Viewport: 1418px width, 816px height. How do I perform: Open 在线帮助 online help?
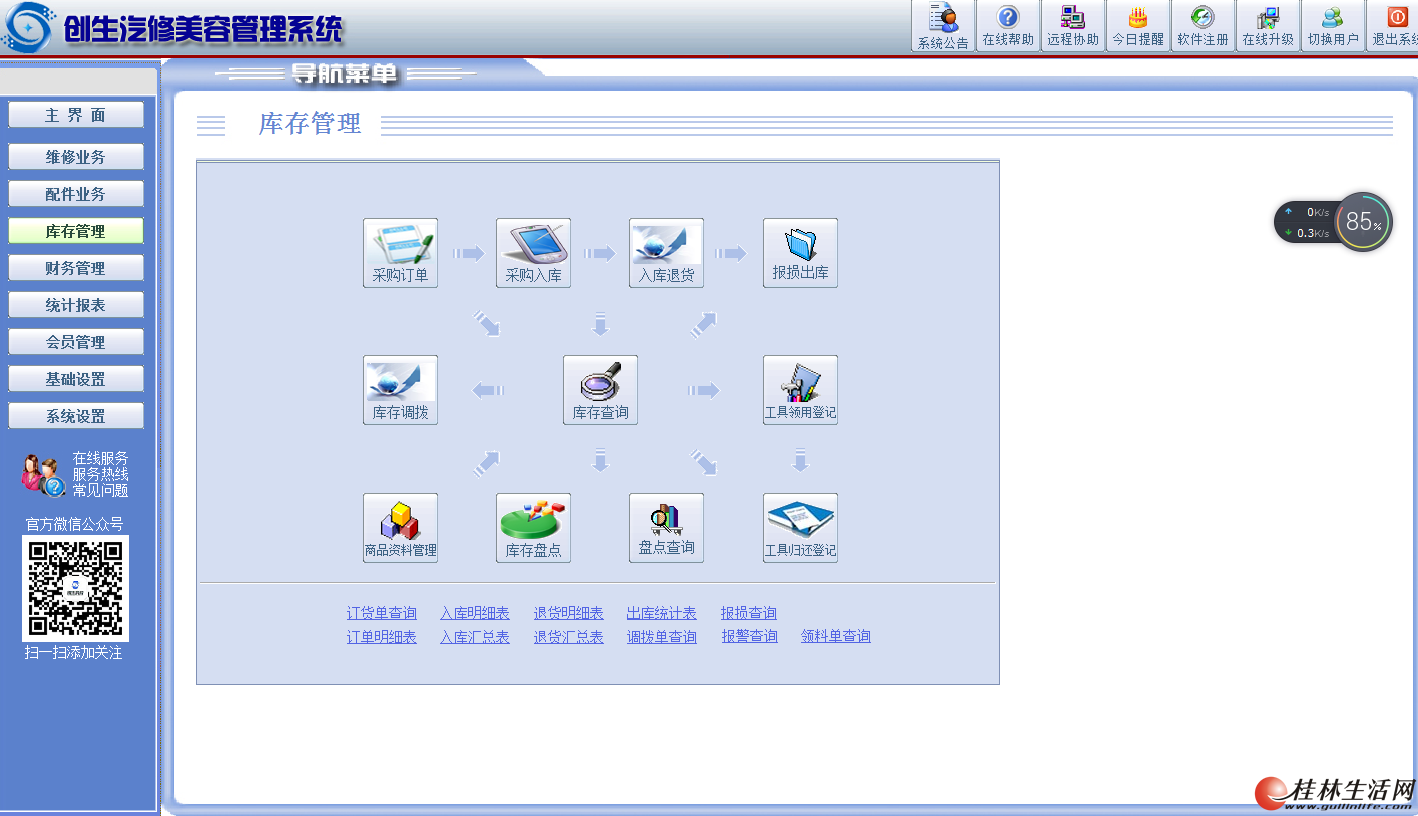pos(1007,27)
